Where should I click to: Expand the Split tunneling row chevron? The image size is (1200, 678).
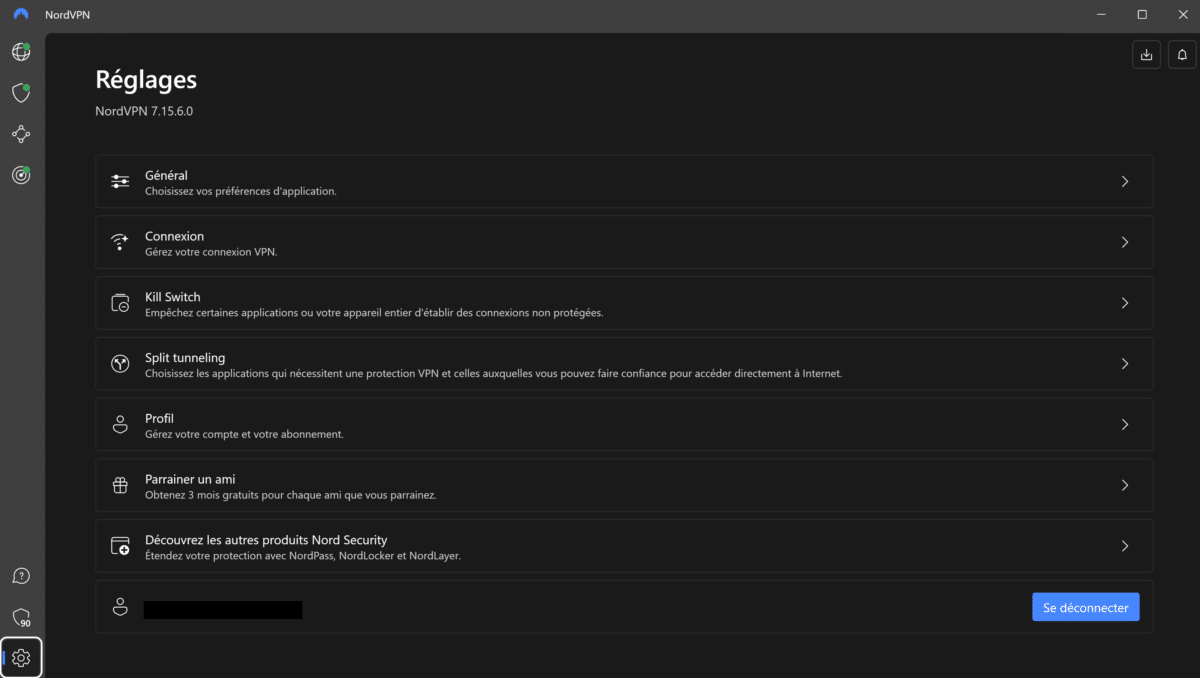click(1125, 364)
